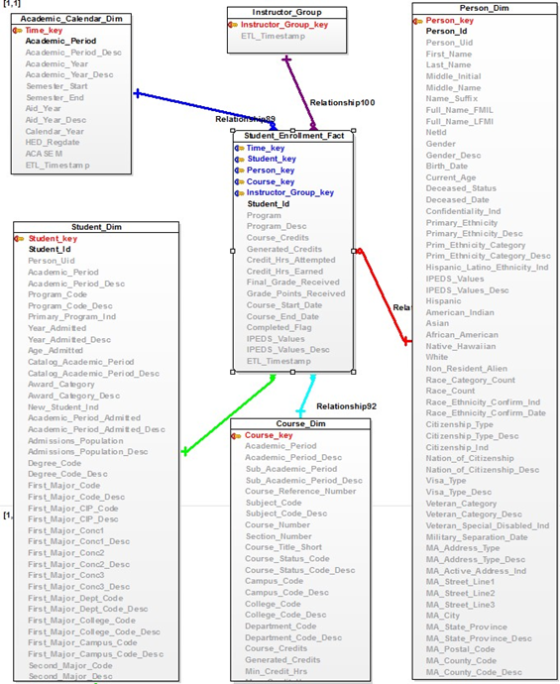Select the Person_Dim table header
The height and width of the screenshot is (684, 560).
(x=484, y=8)
